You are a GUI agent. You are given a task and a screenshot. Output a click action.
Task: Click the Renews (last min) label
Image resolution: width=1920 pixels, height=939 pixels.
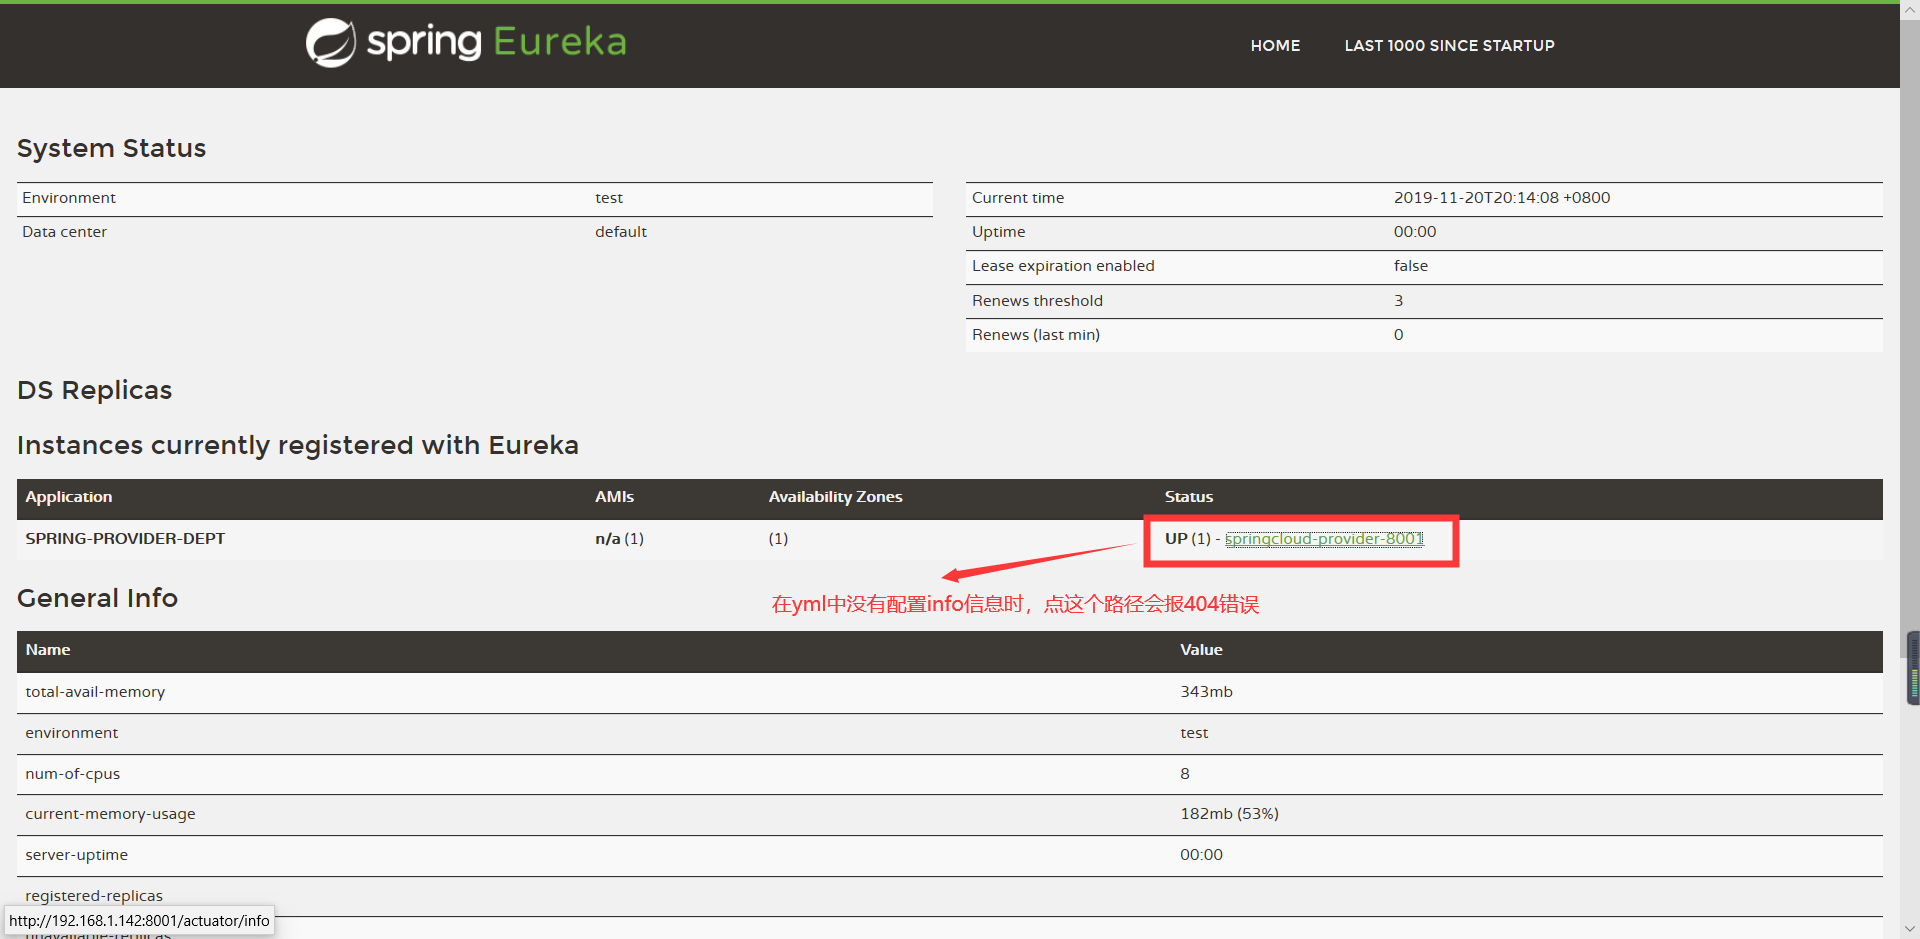[1036, 335]
